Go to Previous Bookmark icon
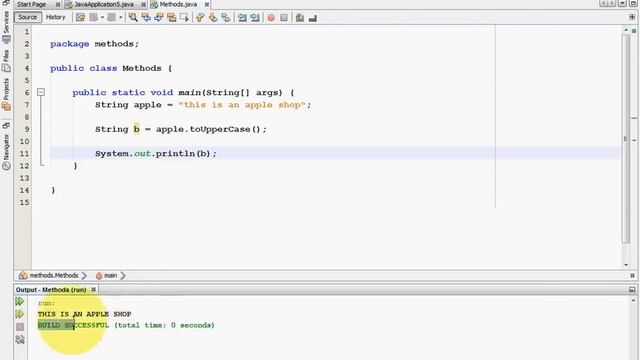Image resolution: width=640 pixels, height=360 pixels. [x=200, y=18]
